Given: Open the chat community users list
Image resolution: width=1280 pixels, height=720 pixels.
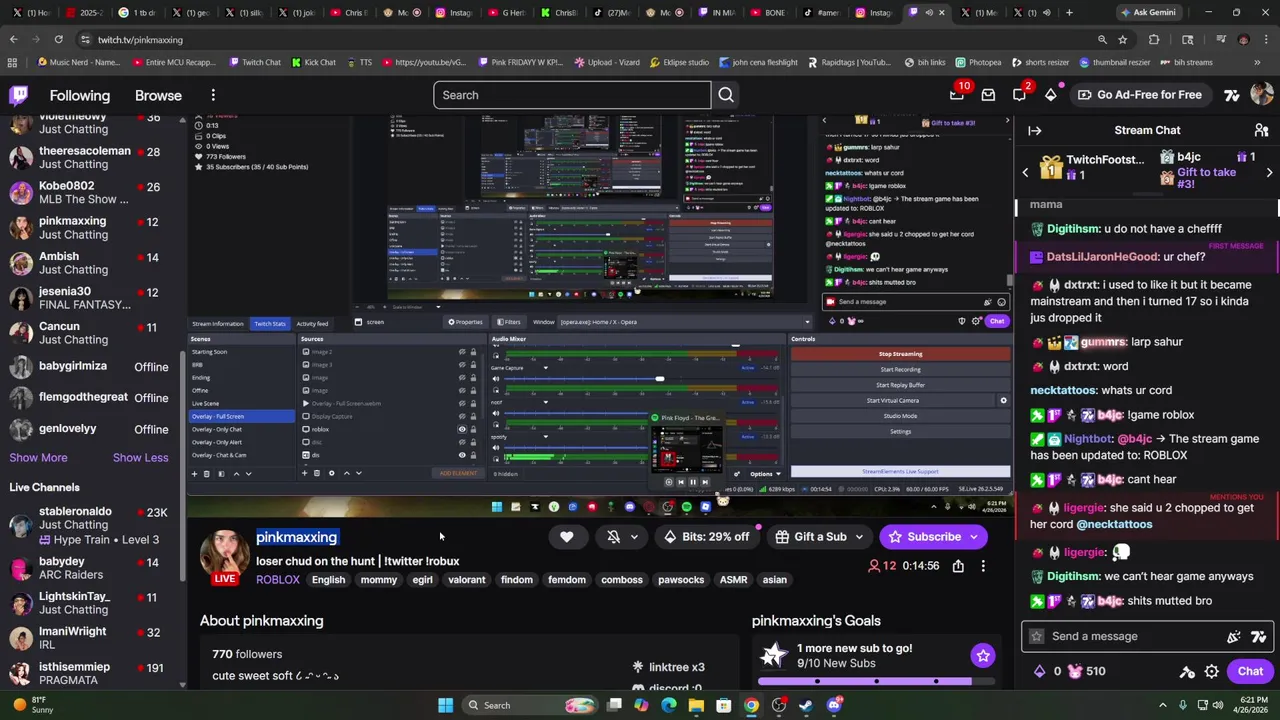Looking at the screenshot, I should point(1261,130).
